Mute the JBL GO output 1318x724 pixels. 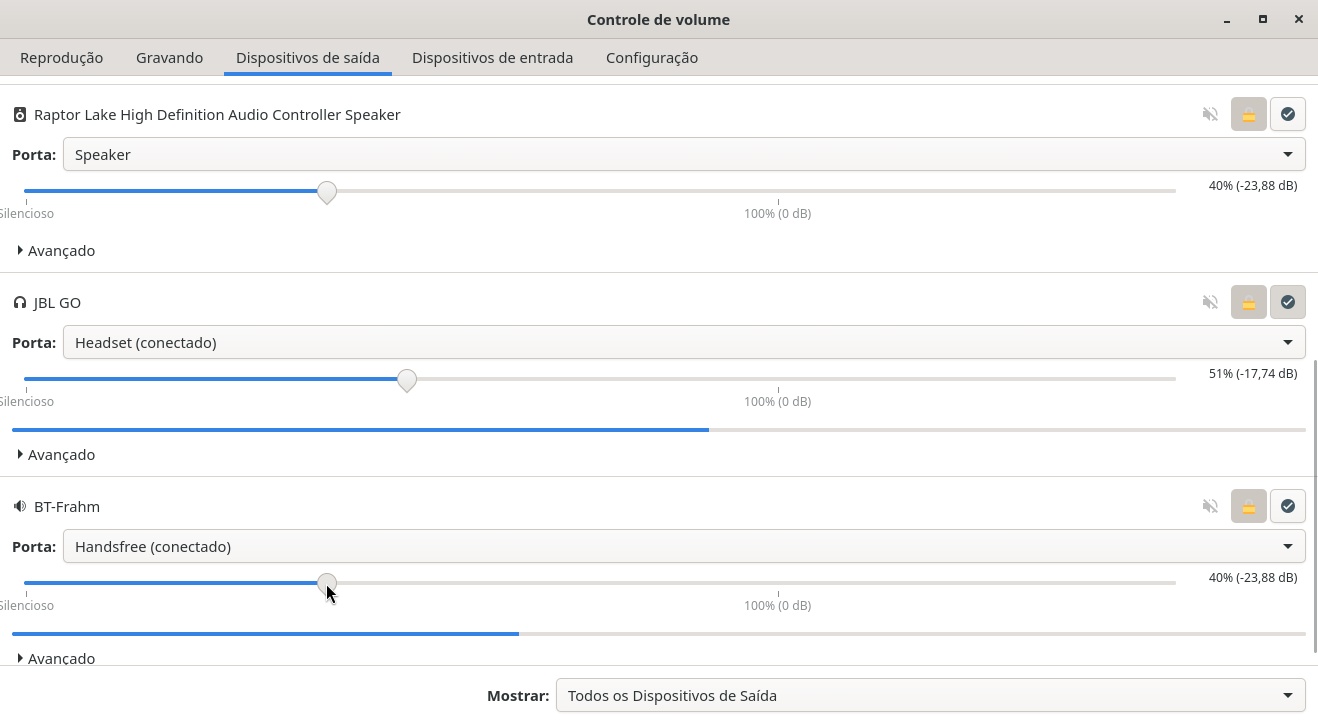pos(1210,302)
